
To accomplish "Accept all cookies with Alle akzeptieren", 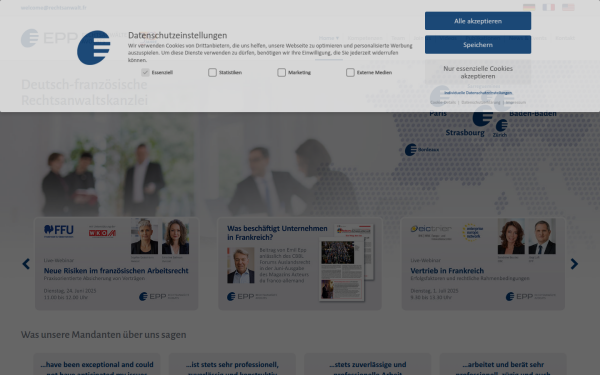I will click(x=478, y=21).
